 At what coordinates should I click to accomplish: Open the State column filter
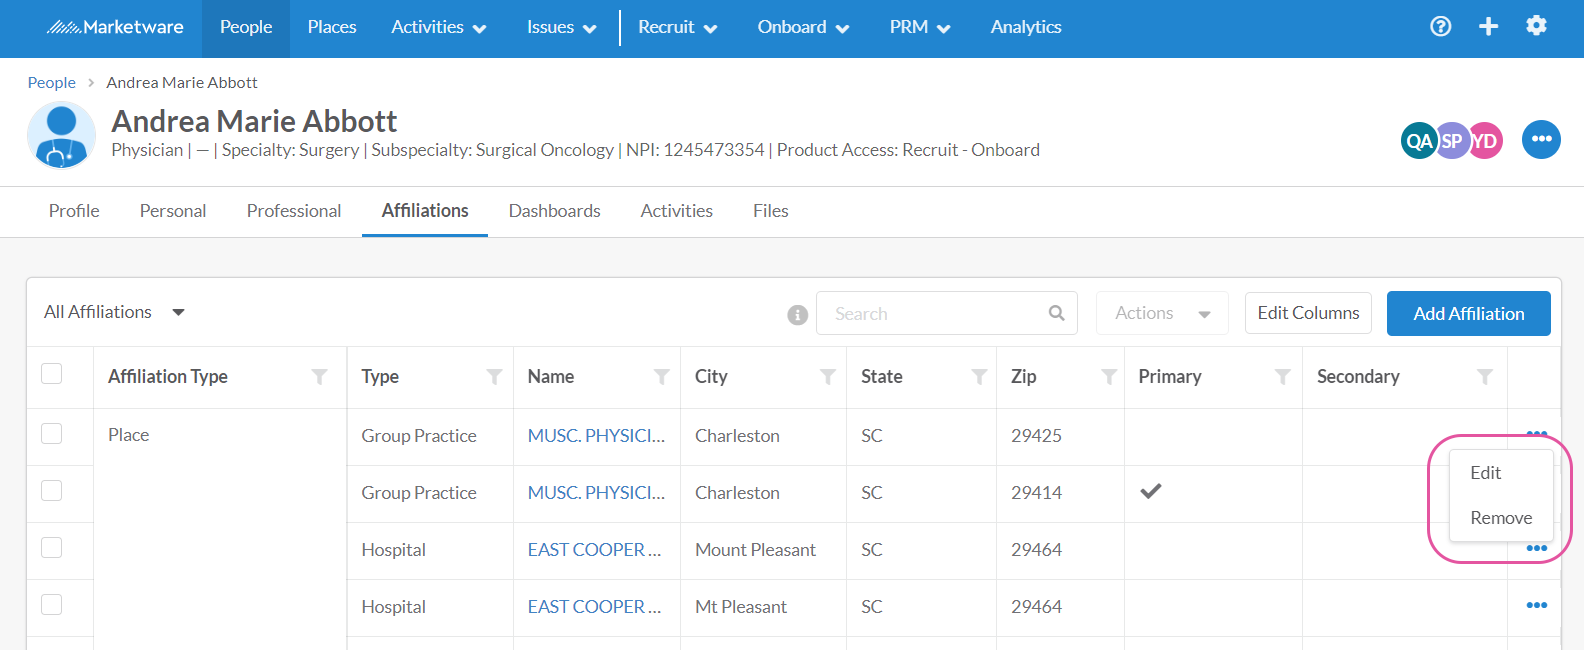[979, 377]
